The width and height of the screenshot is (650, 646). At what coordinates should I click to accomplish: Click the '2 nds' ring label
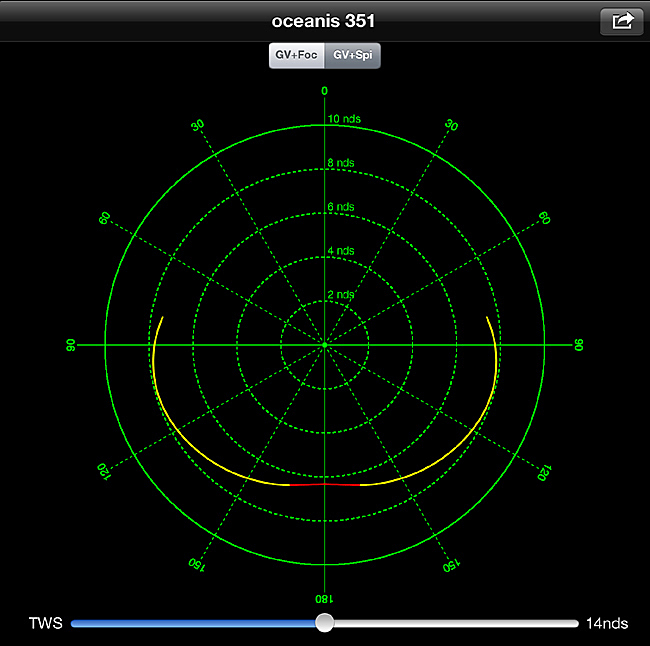(x=341, y=295)
